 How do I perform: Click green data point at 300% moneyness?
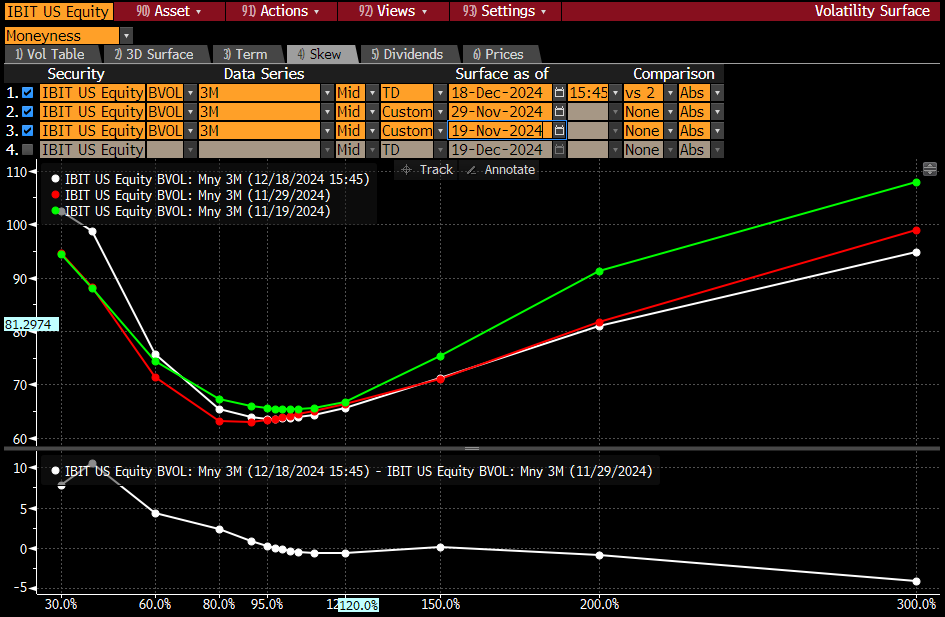[x=917, y=183]
